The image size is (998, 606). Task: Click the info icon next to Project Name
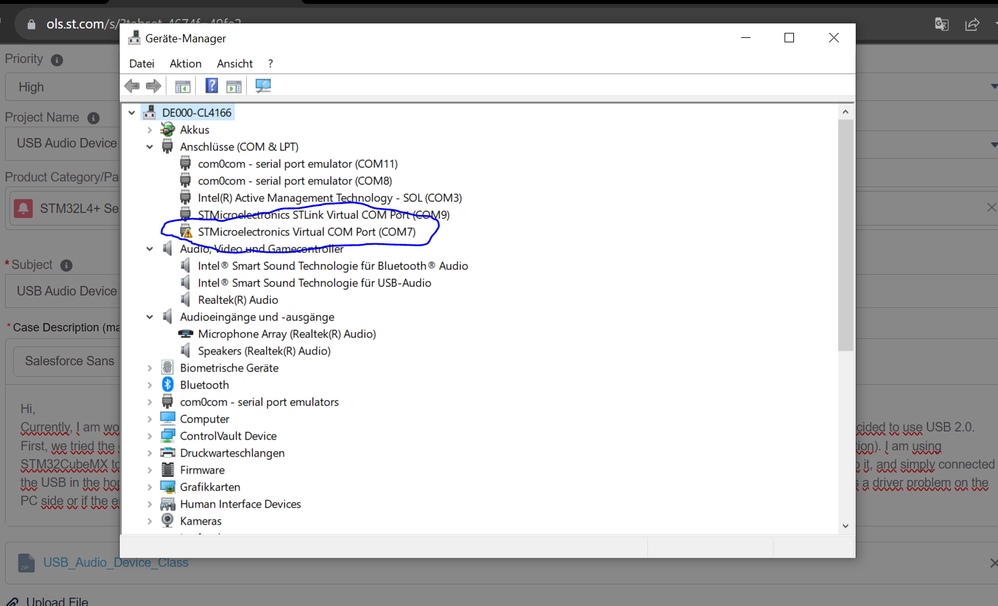coord(94,118)
